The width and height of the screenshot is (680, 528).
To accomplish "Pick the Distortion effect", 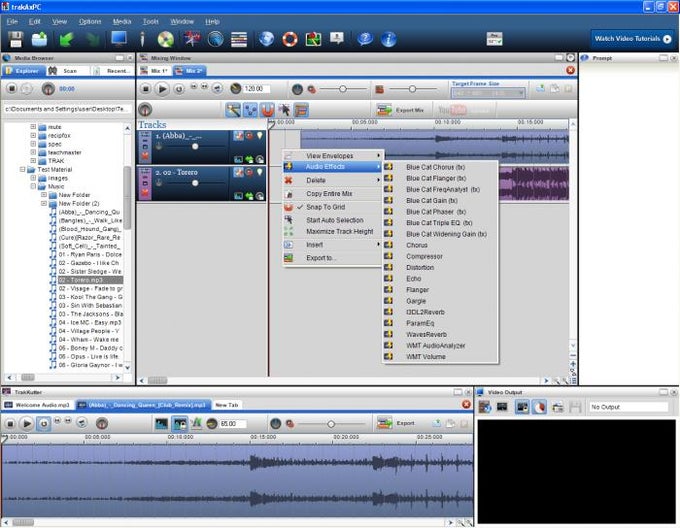I will pos(440,268).
